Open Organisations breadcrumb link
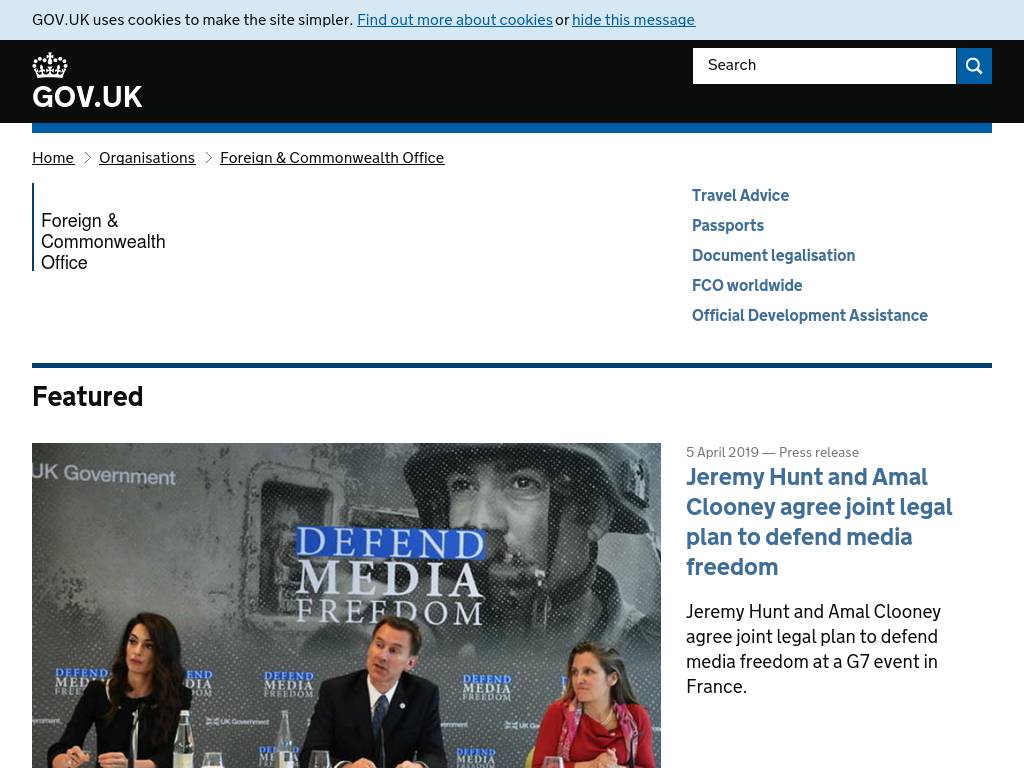 (x=147, y=158)
